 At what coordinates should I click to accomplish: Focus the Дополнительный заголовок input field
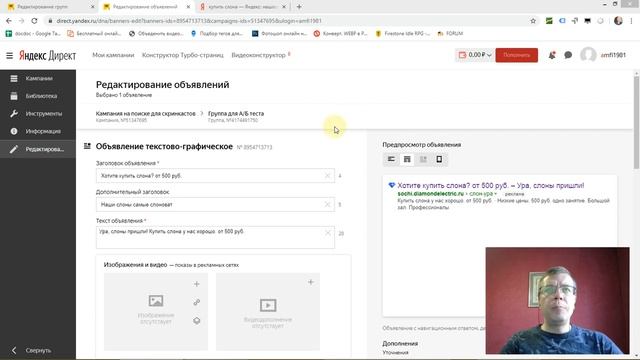point(215,204)
